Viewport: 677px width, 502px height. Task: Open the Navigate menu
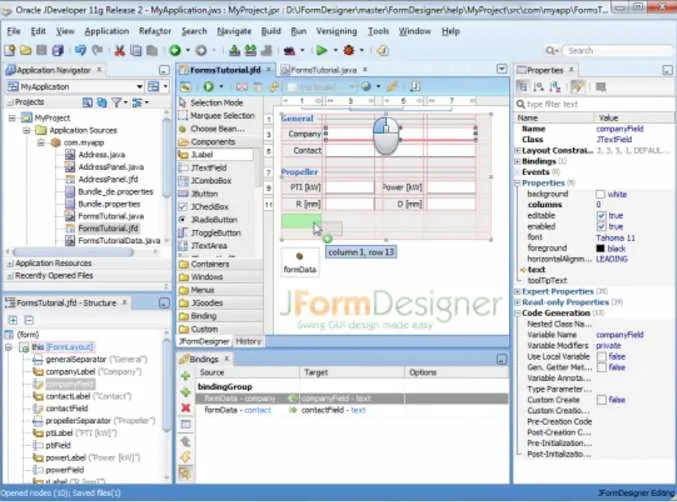point(234,31)
